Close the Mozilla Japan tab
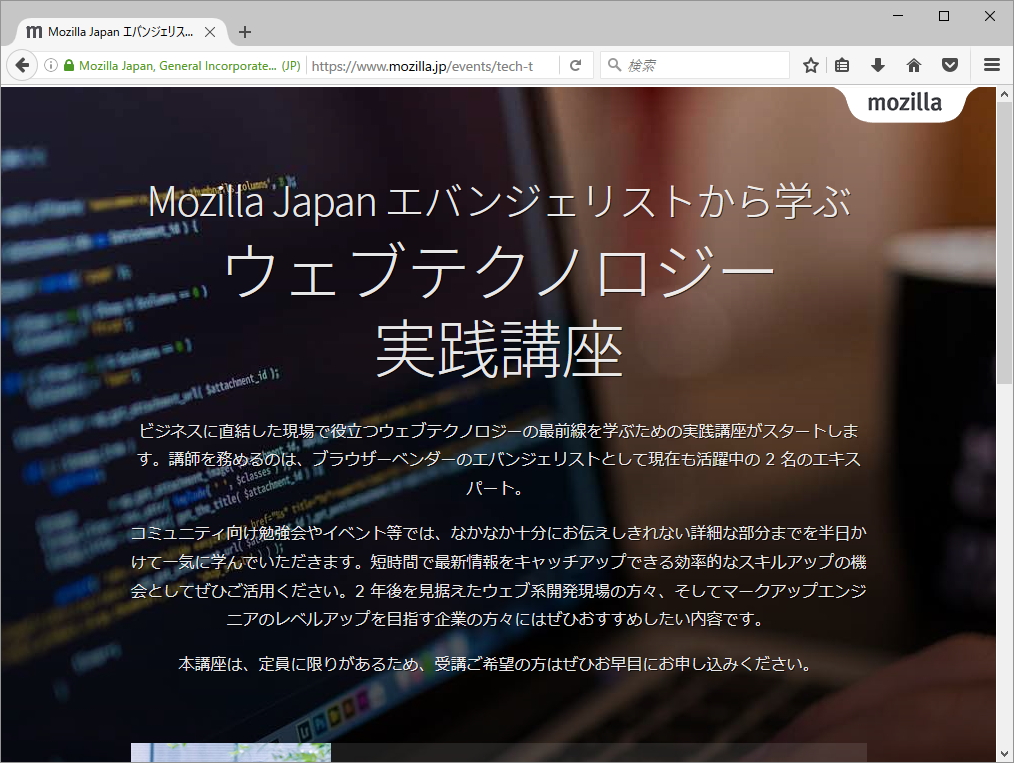The width and height of the screenshot is (1014, 763). click(x=209, y=31)
